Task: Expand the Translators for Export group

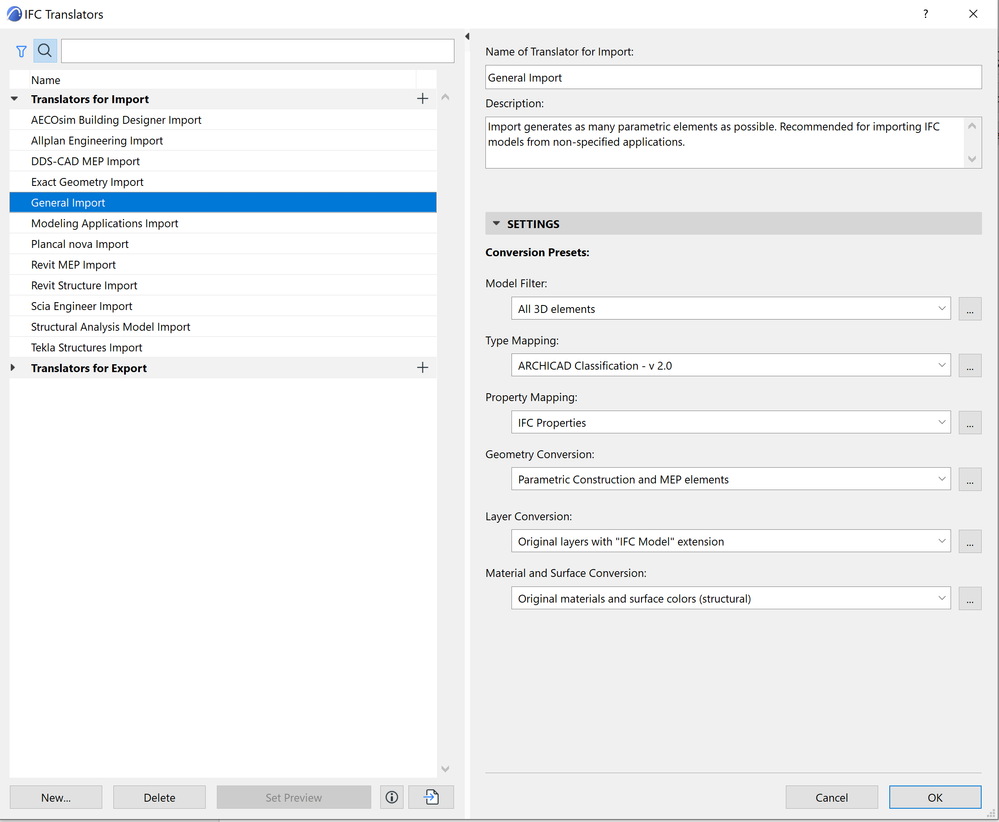Action: 14,368
